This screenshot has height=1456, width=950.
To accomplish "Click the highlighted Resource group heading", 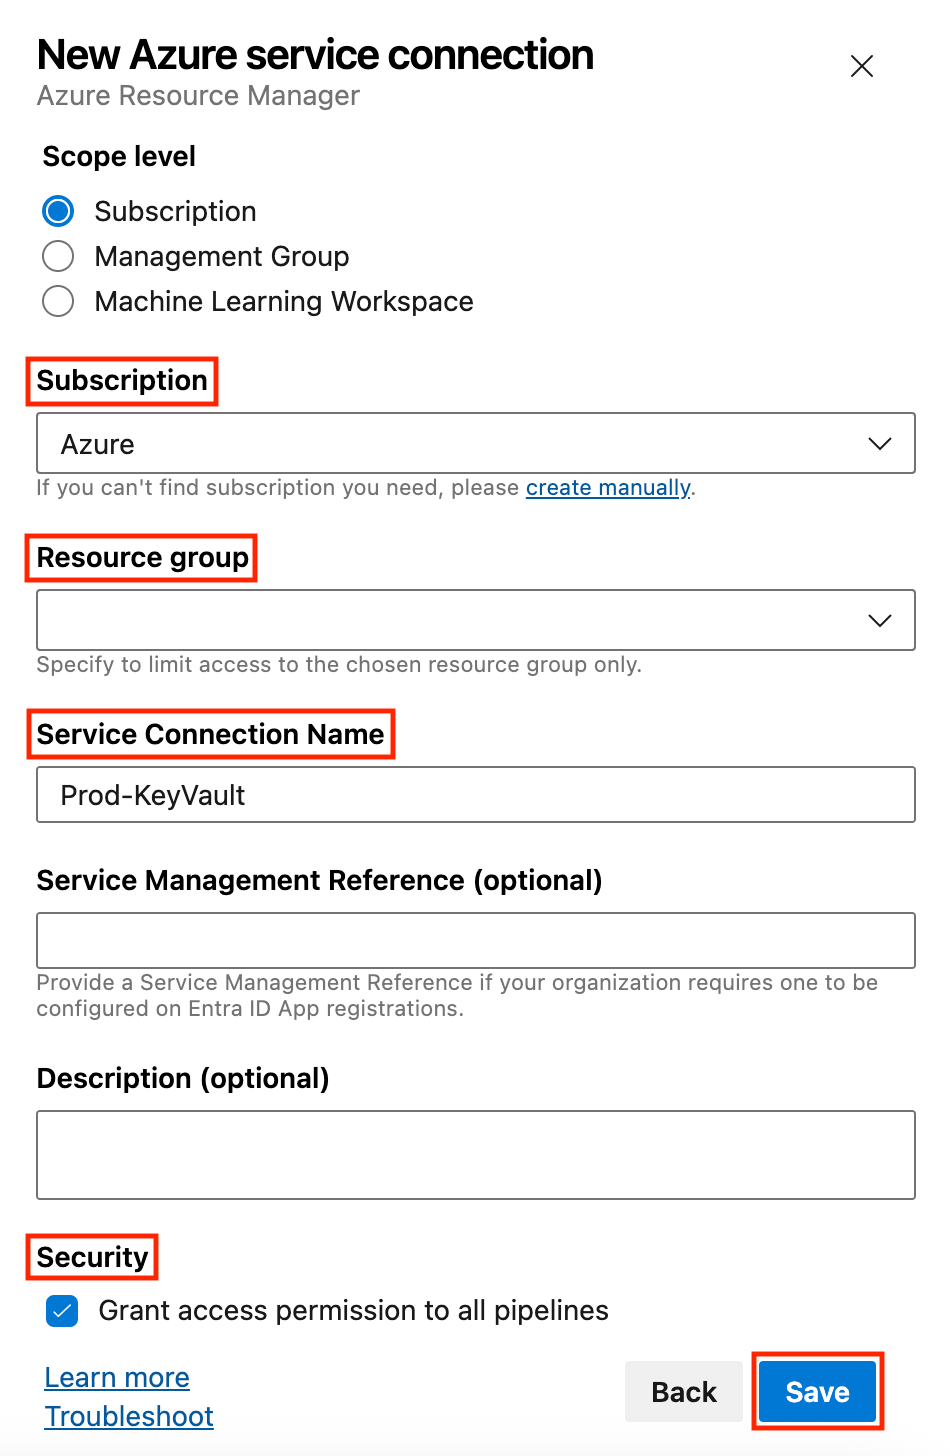I will (x=141, y=558).
